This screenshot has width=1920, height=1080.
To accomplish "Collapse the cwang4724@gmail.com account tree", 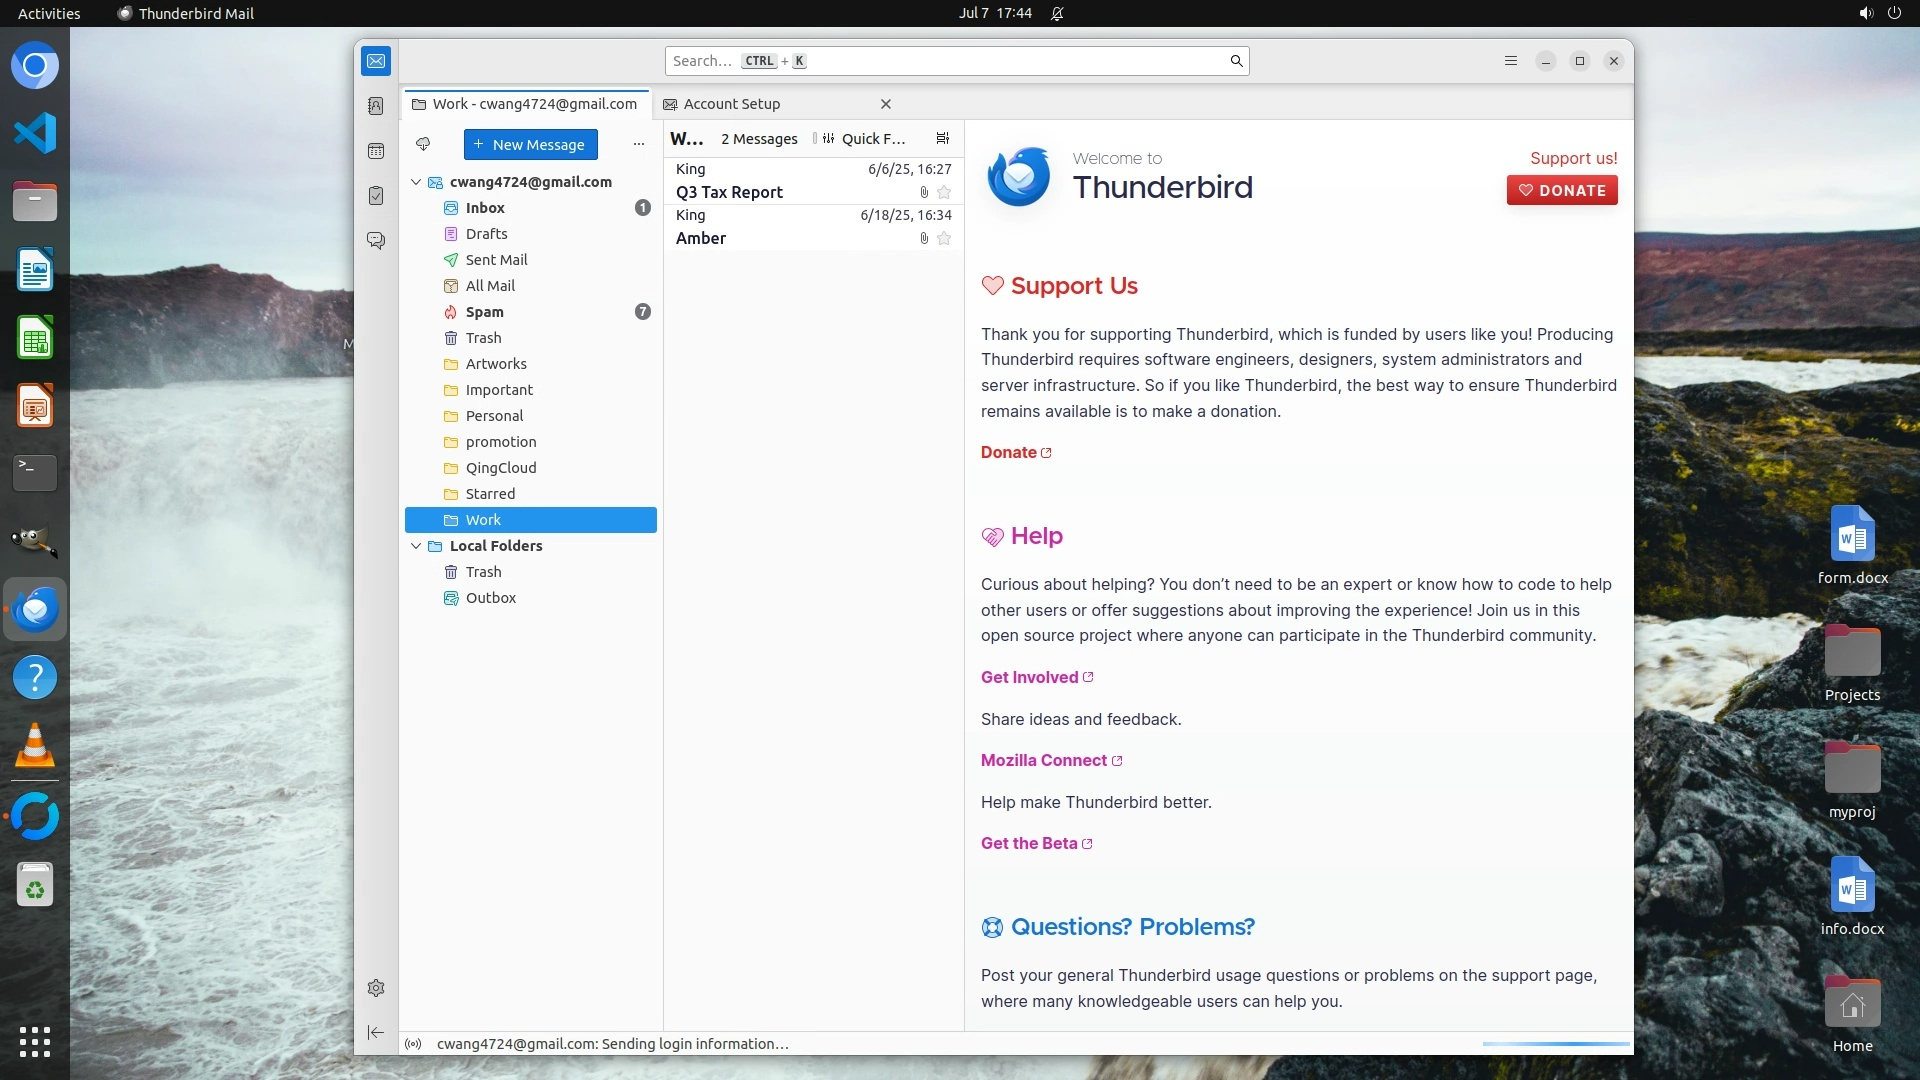I will [x=416, y=182].
